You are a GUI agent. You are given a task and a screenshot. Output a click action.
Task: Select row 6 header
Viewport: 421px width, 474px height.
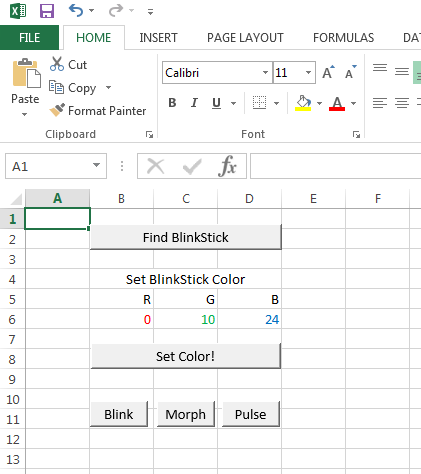[x=12, y=319]
